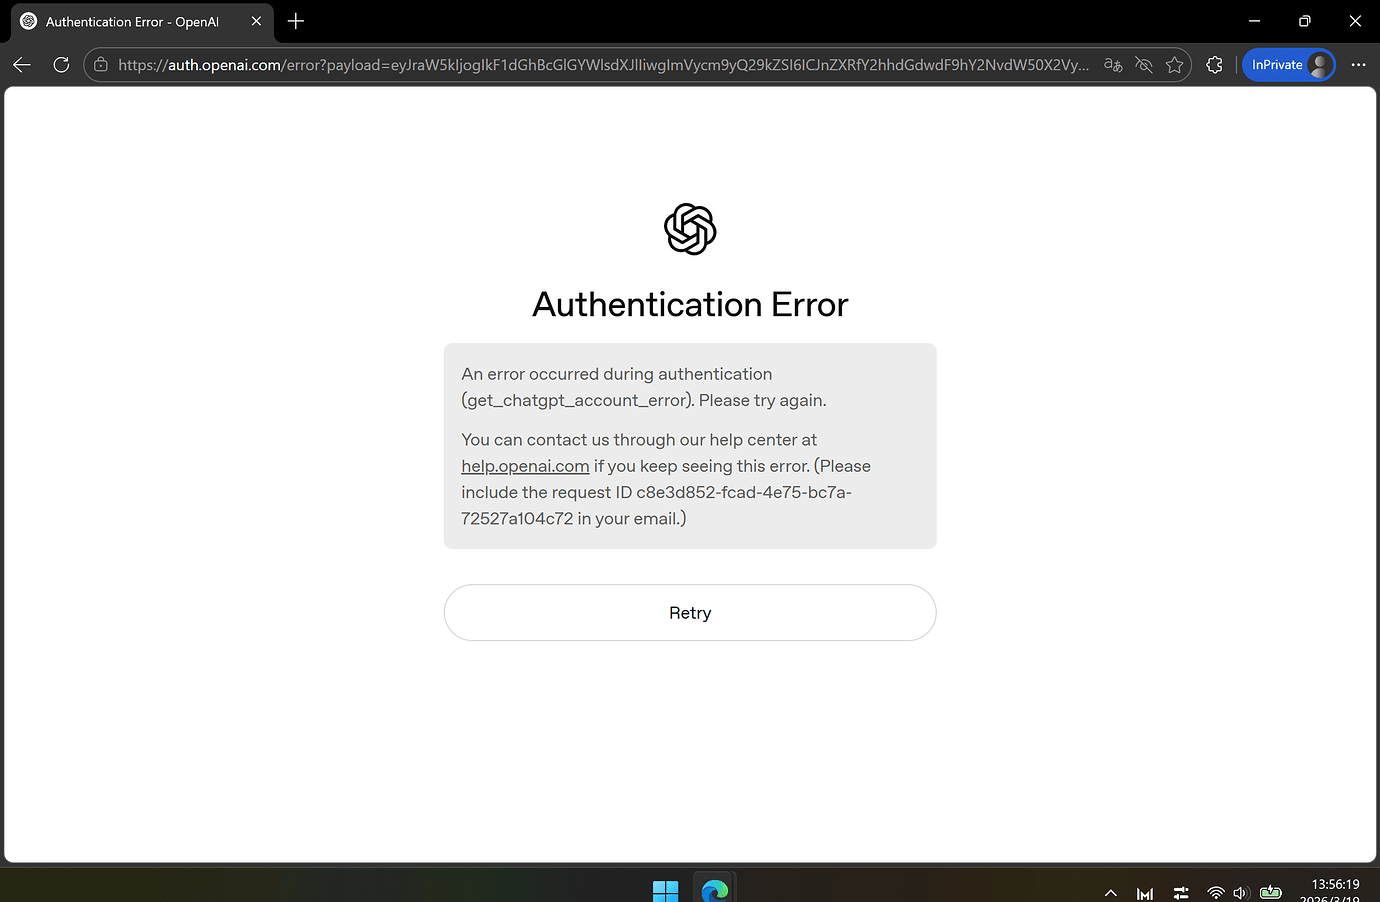
Task: Open tracking prevention crossed-eye icon
Action: pyautogui.click(x=1144, y=65)
